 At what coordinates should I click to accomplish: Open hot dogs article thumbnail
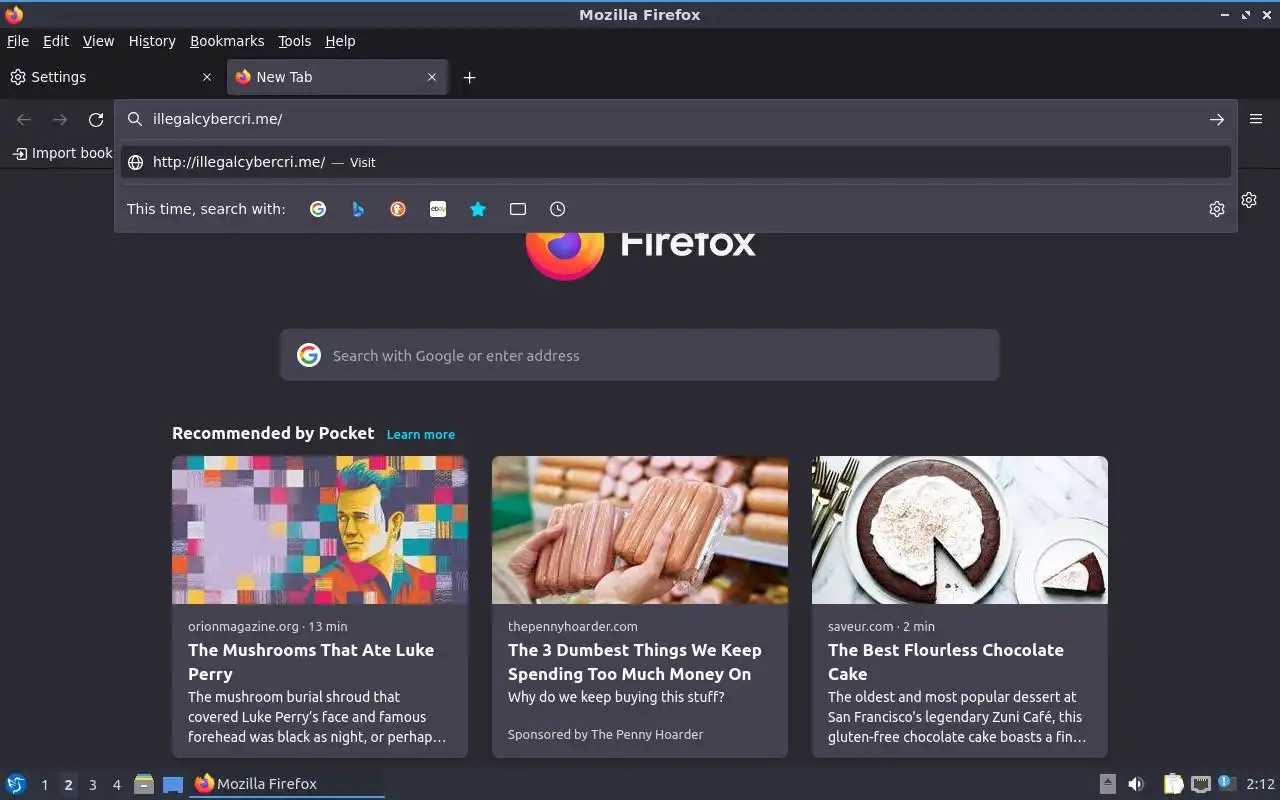[x=640, y=530]
